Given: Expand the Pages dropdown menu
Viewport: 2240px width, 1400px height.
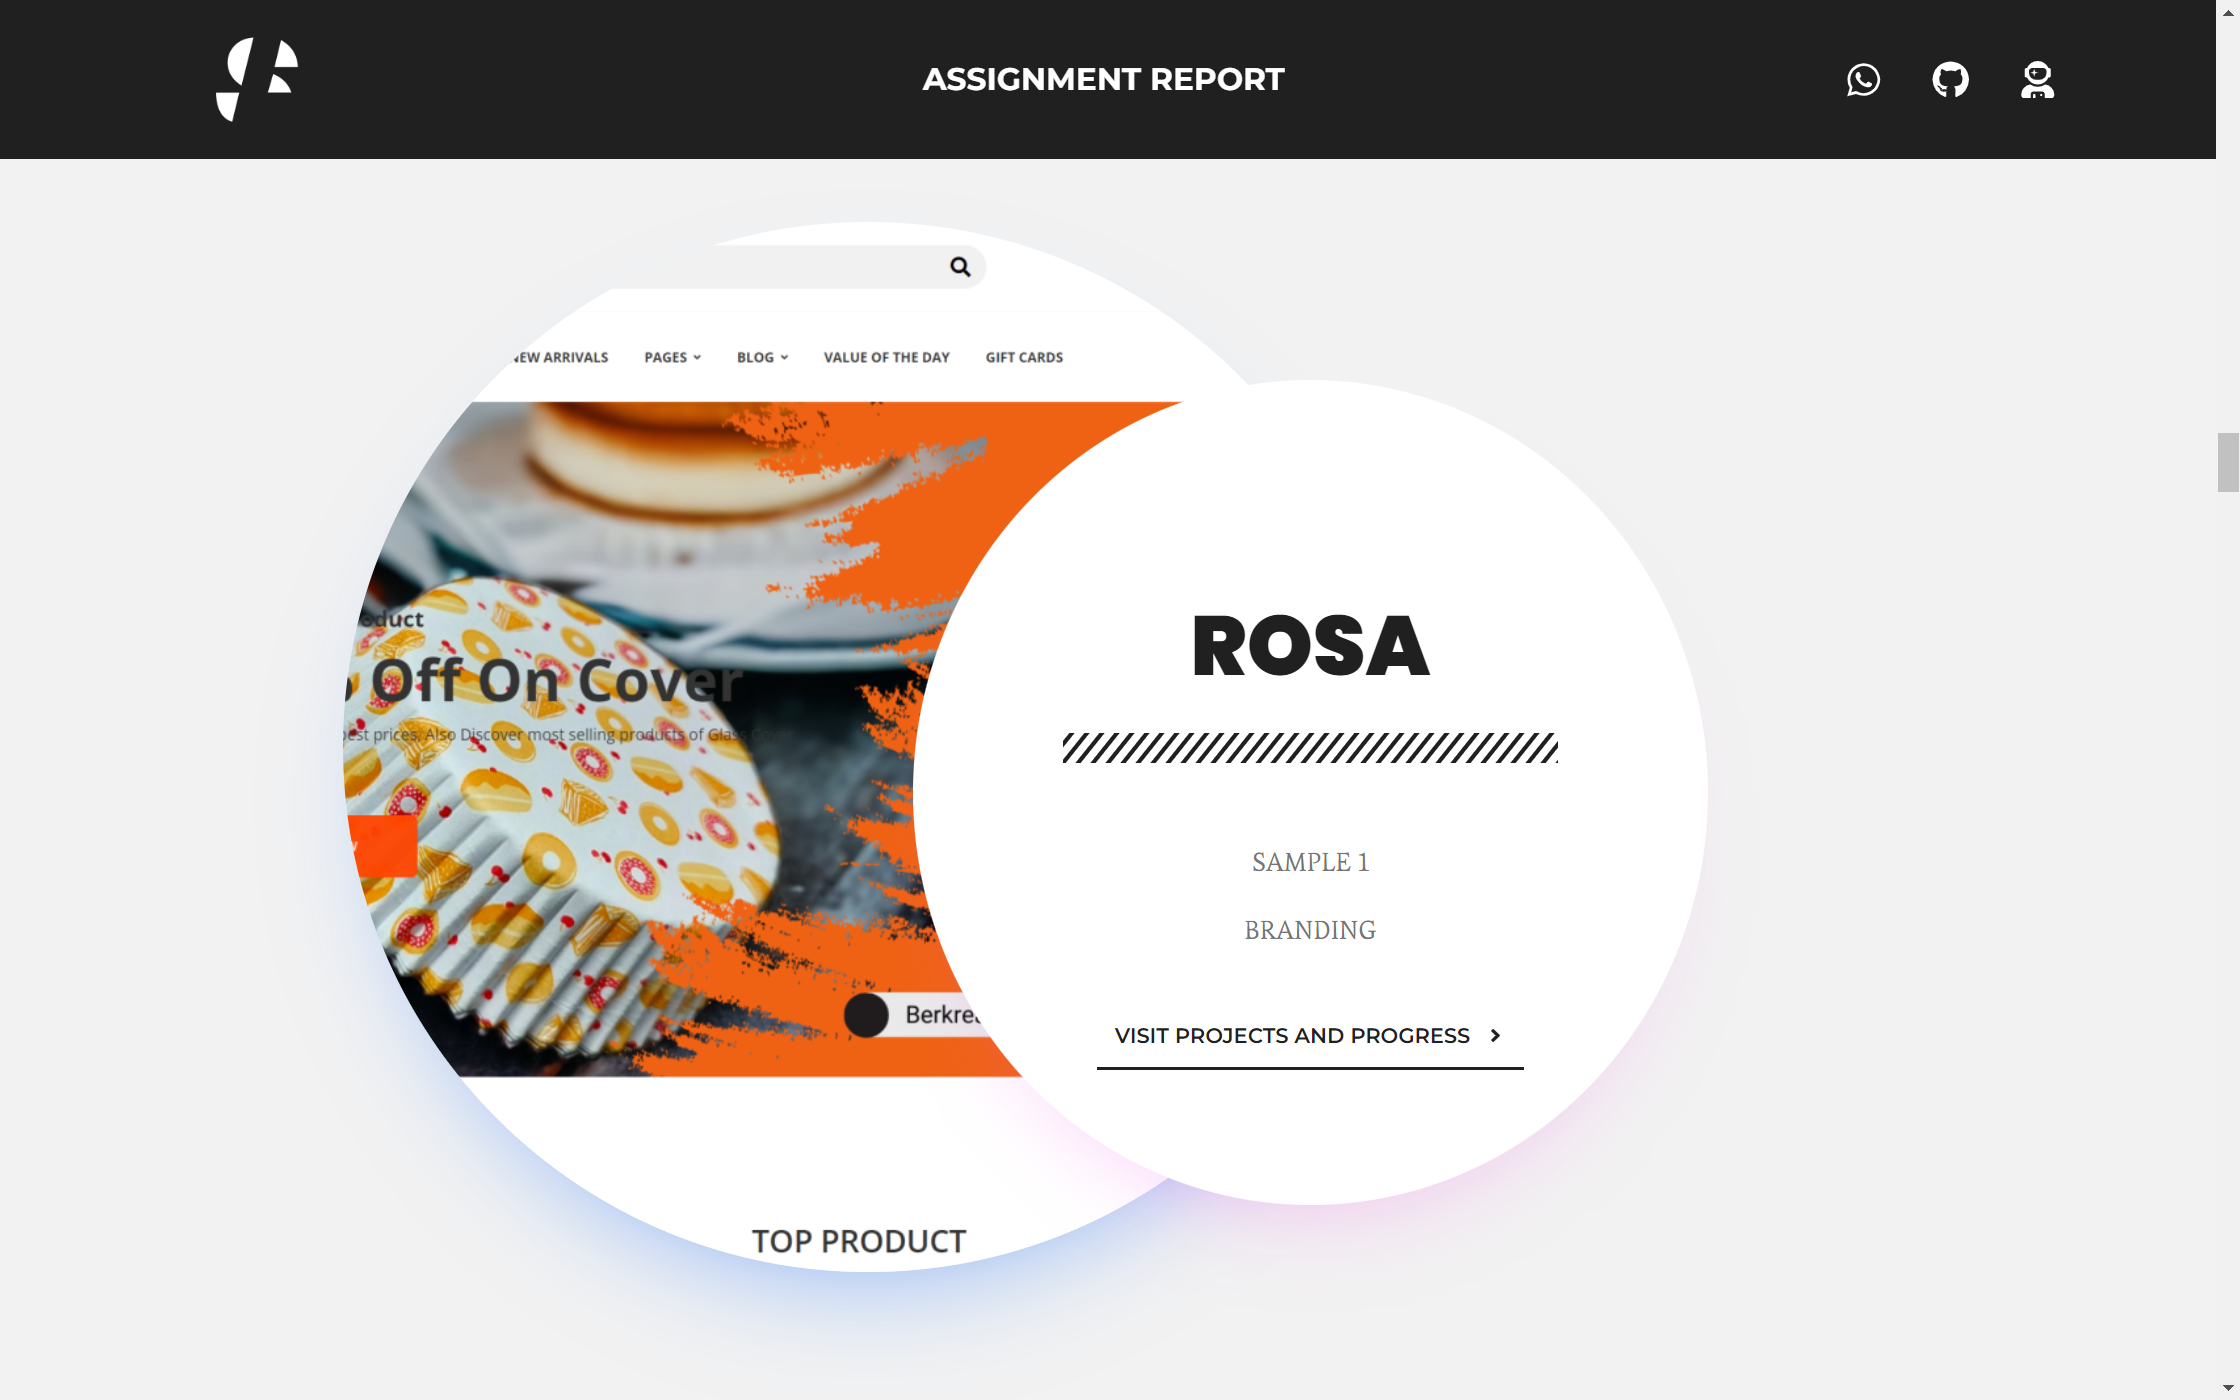Looking at the screenshot, I should [672, 357].
